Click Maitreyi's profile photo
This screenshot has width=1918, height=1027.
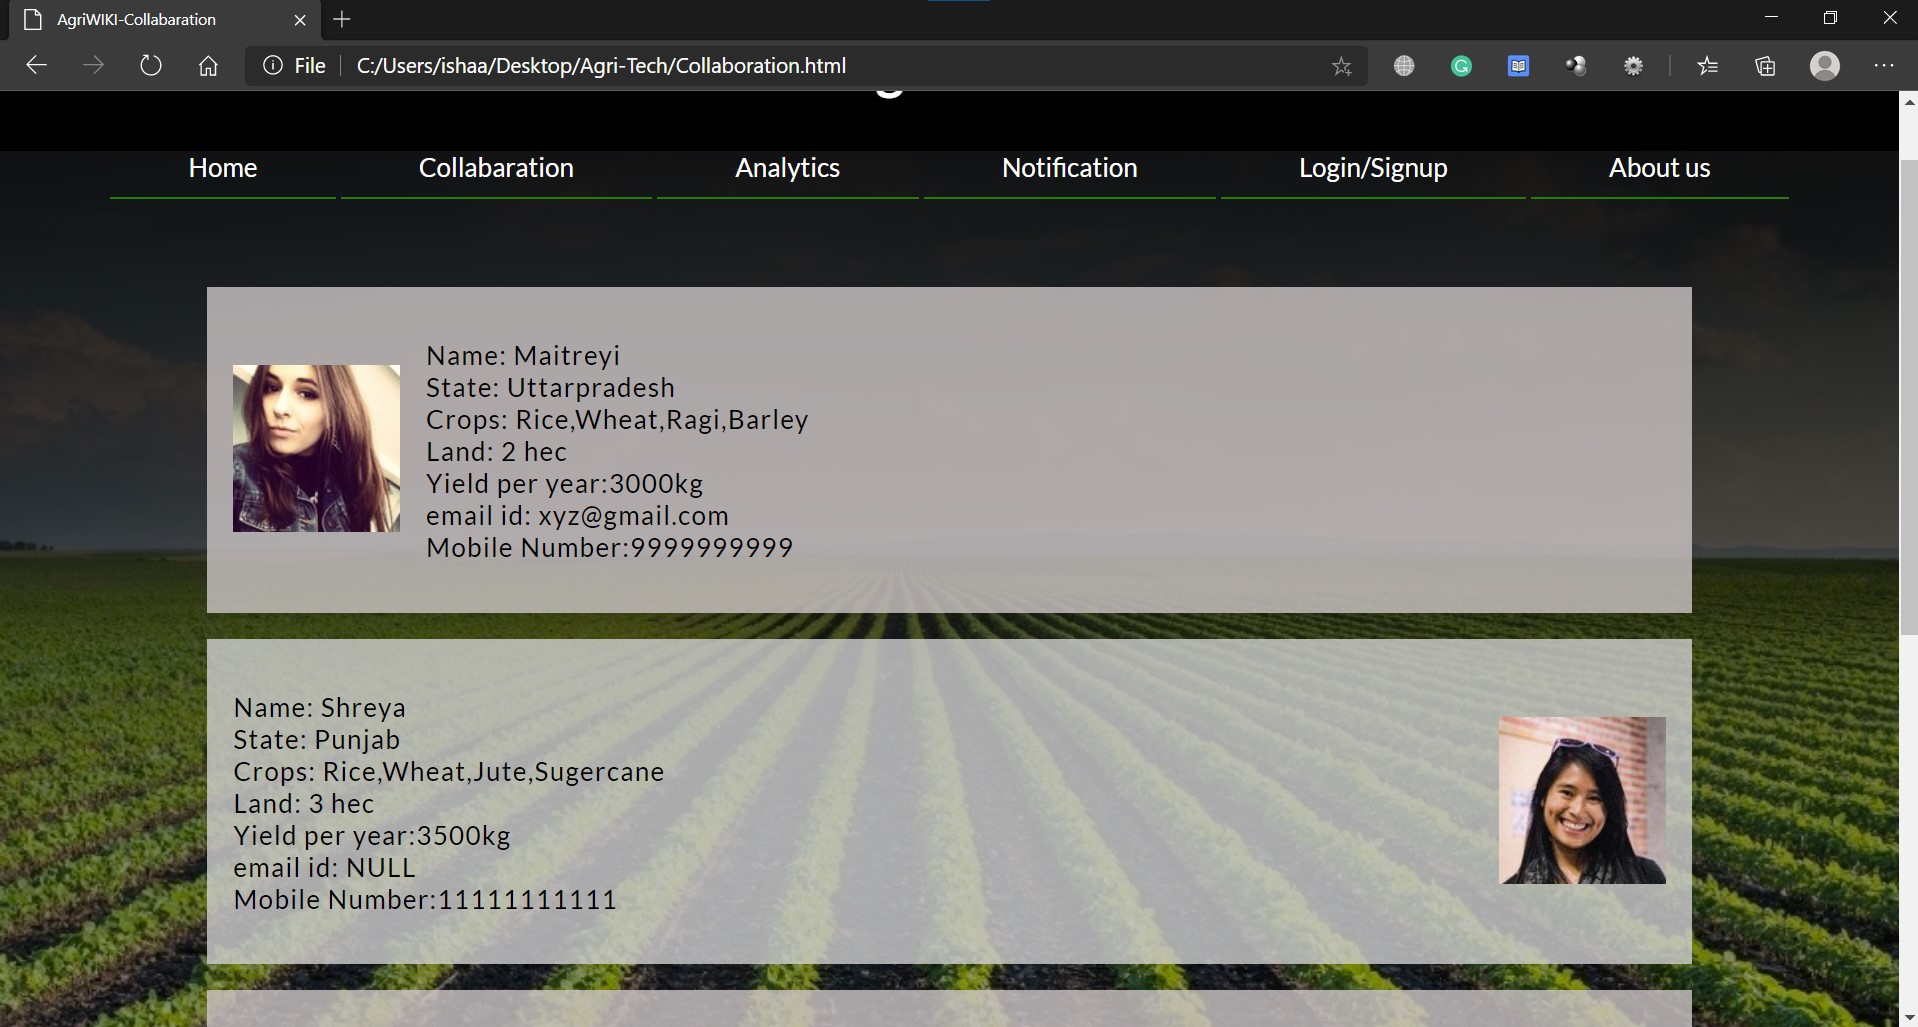pos(316,448)
